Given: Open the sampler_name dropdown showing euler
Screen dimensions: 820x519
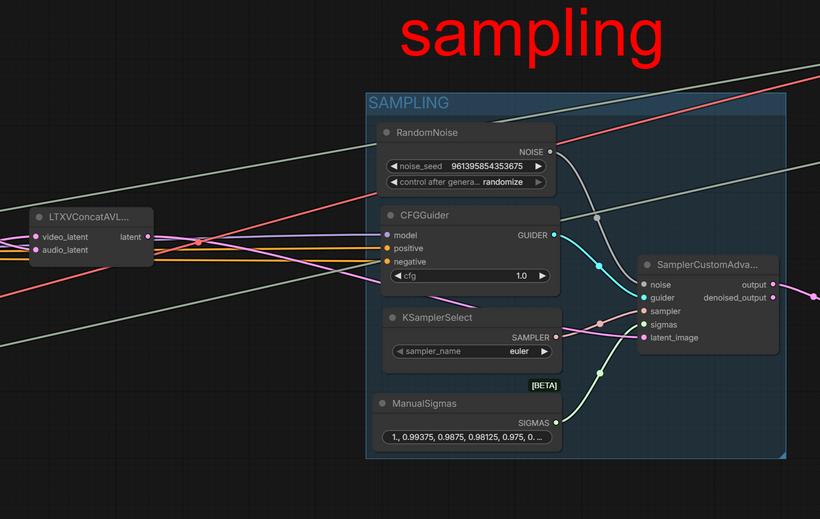Looking at the screenshot, I should [x=472, y=352].
